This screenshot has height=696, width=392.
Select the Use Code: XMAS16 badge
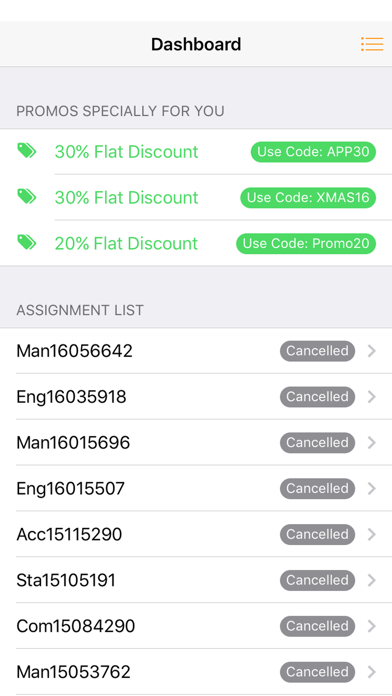click(308, 198)
